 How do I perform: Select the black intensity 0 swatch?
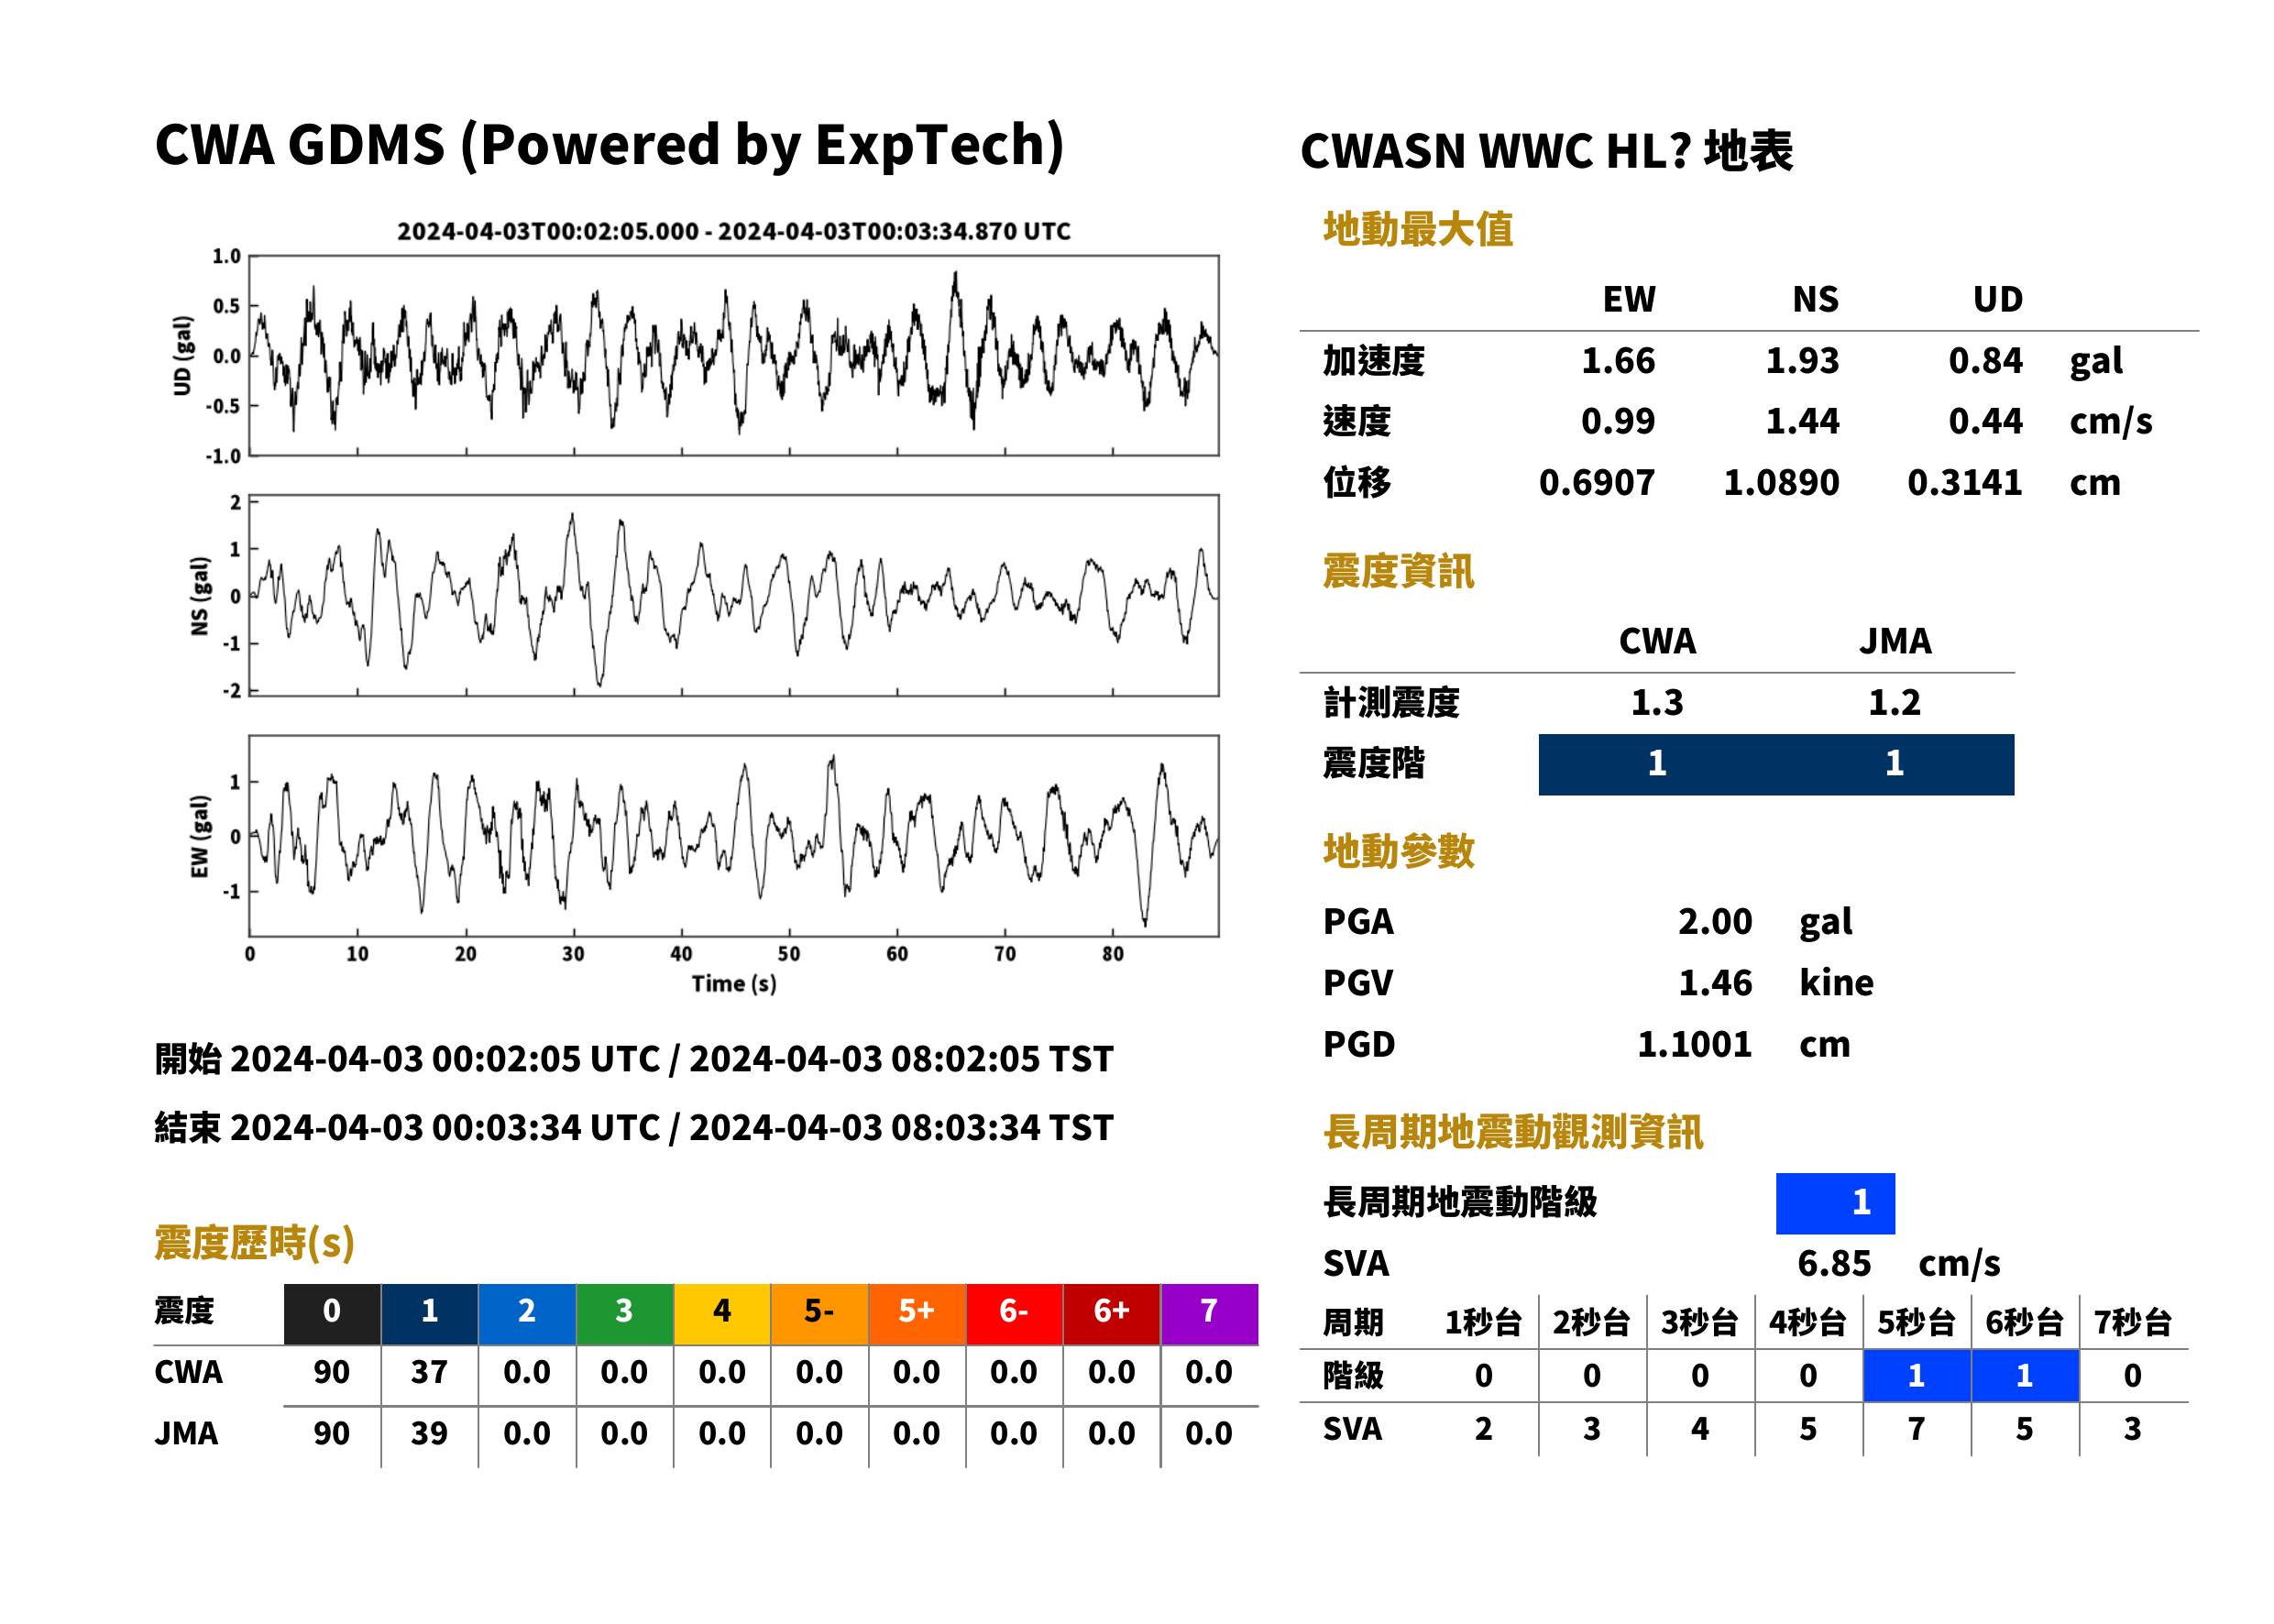pos(332,1314)
